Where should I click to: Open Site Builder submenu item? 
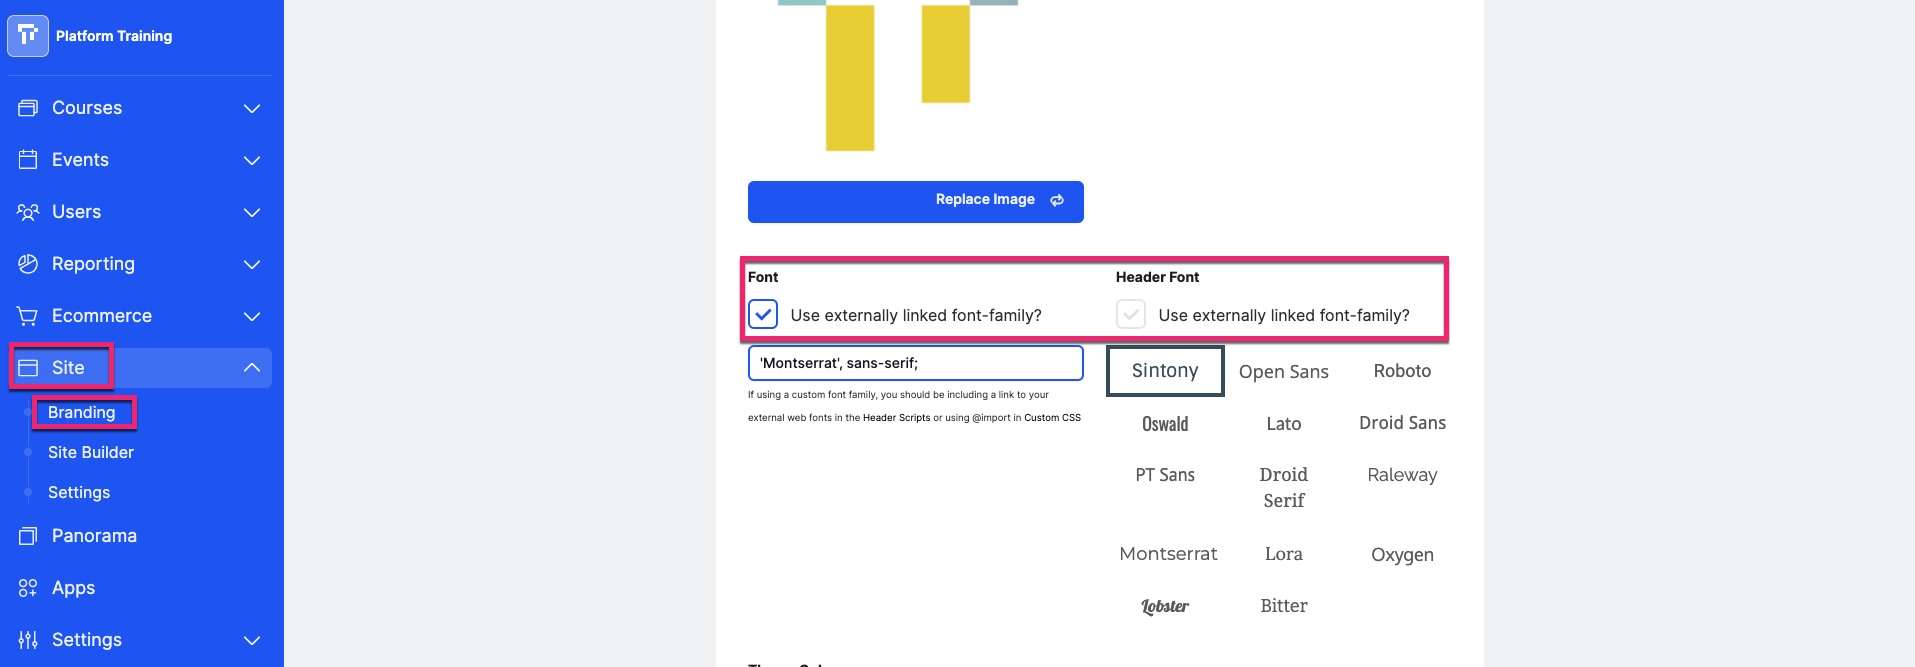[x=91, y=452]
